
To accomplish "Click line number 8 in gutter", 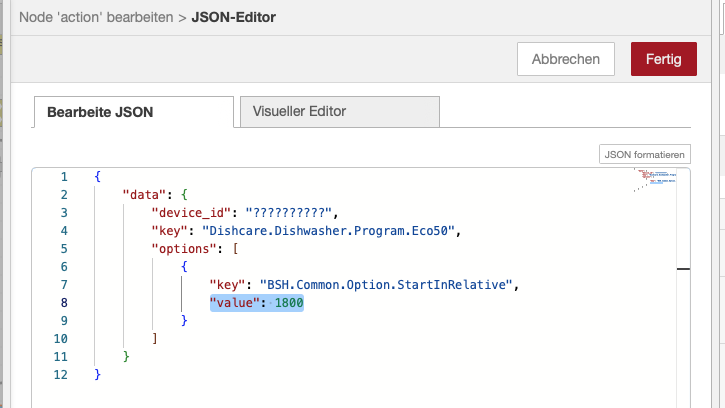I will point(64,303).
